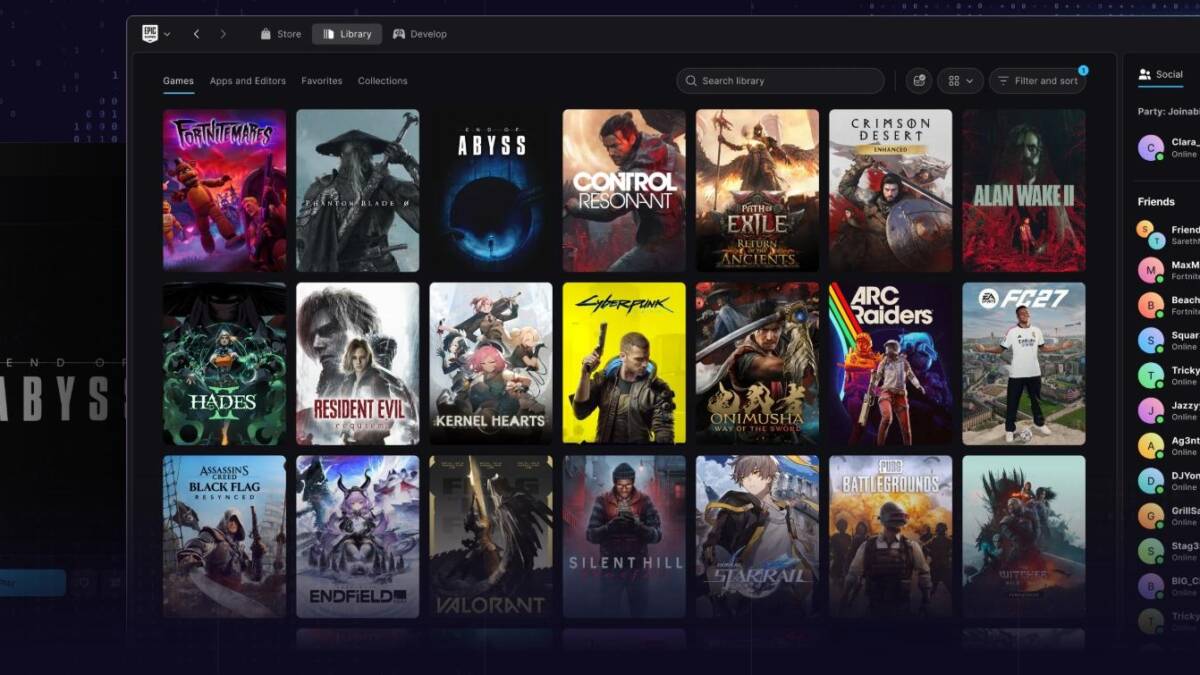Open the Store tab
The image size is (1200, 675).
[280, 34]
